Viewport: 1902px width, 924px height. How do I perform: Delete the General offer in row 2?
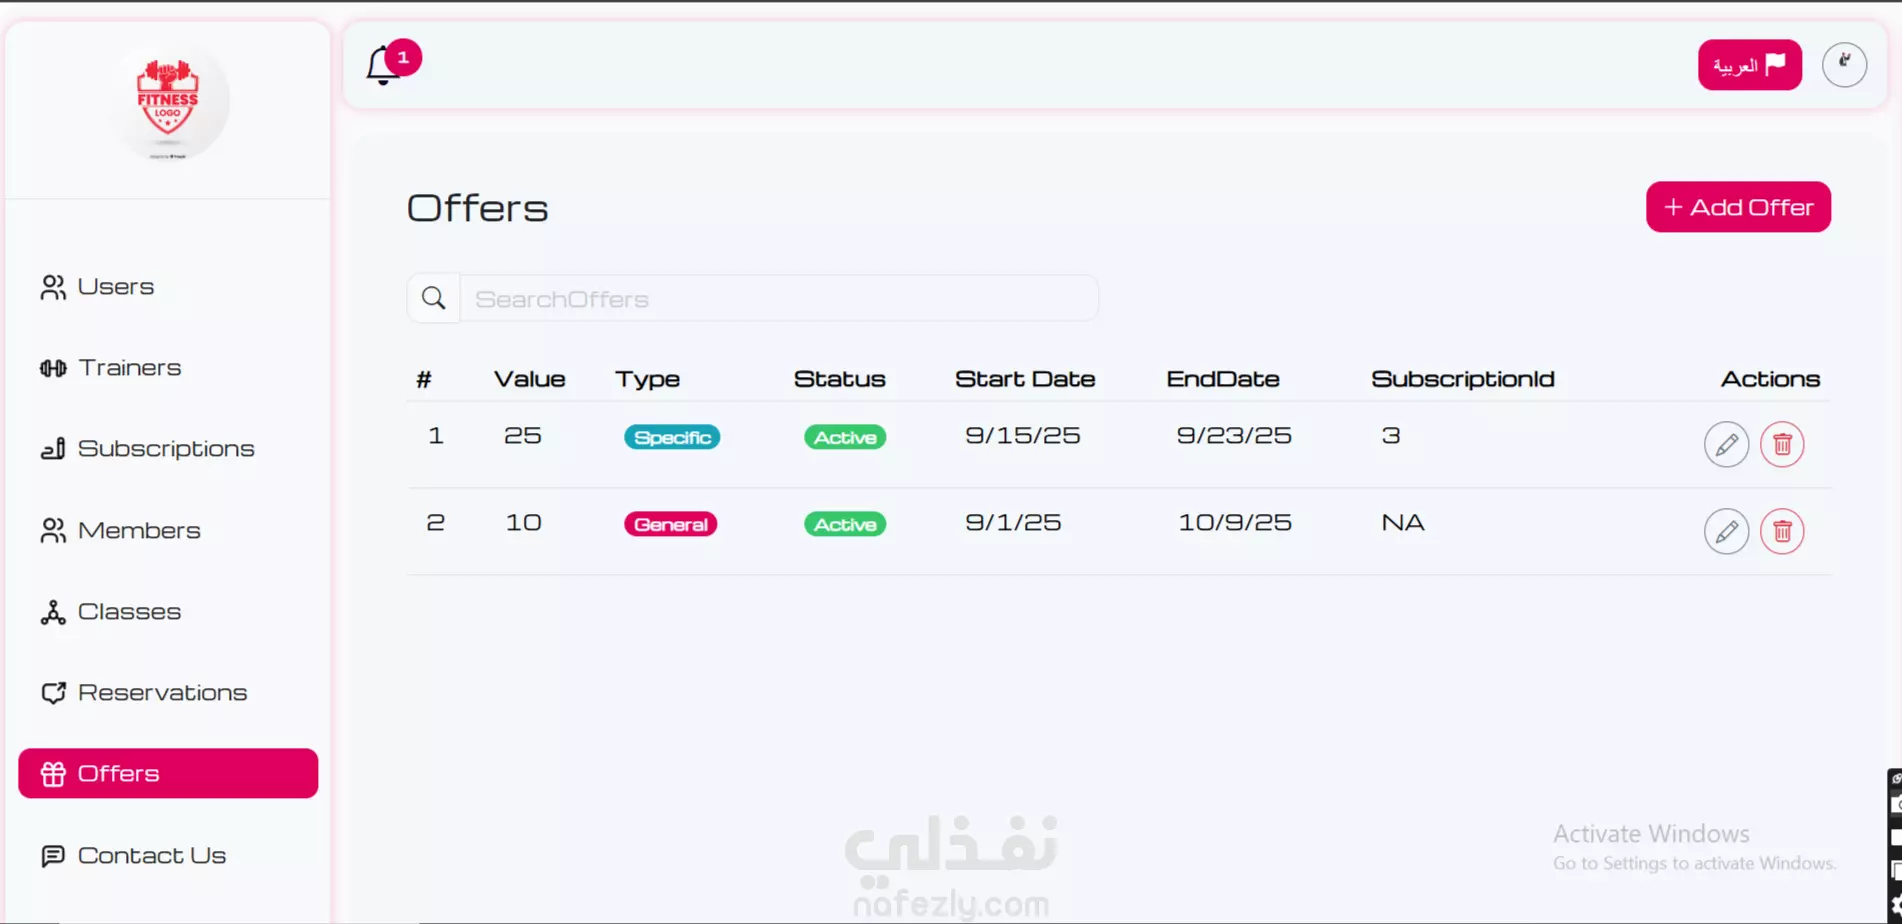tap(1782, 532)
